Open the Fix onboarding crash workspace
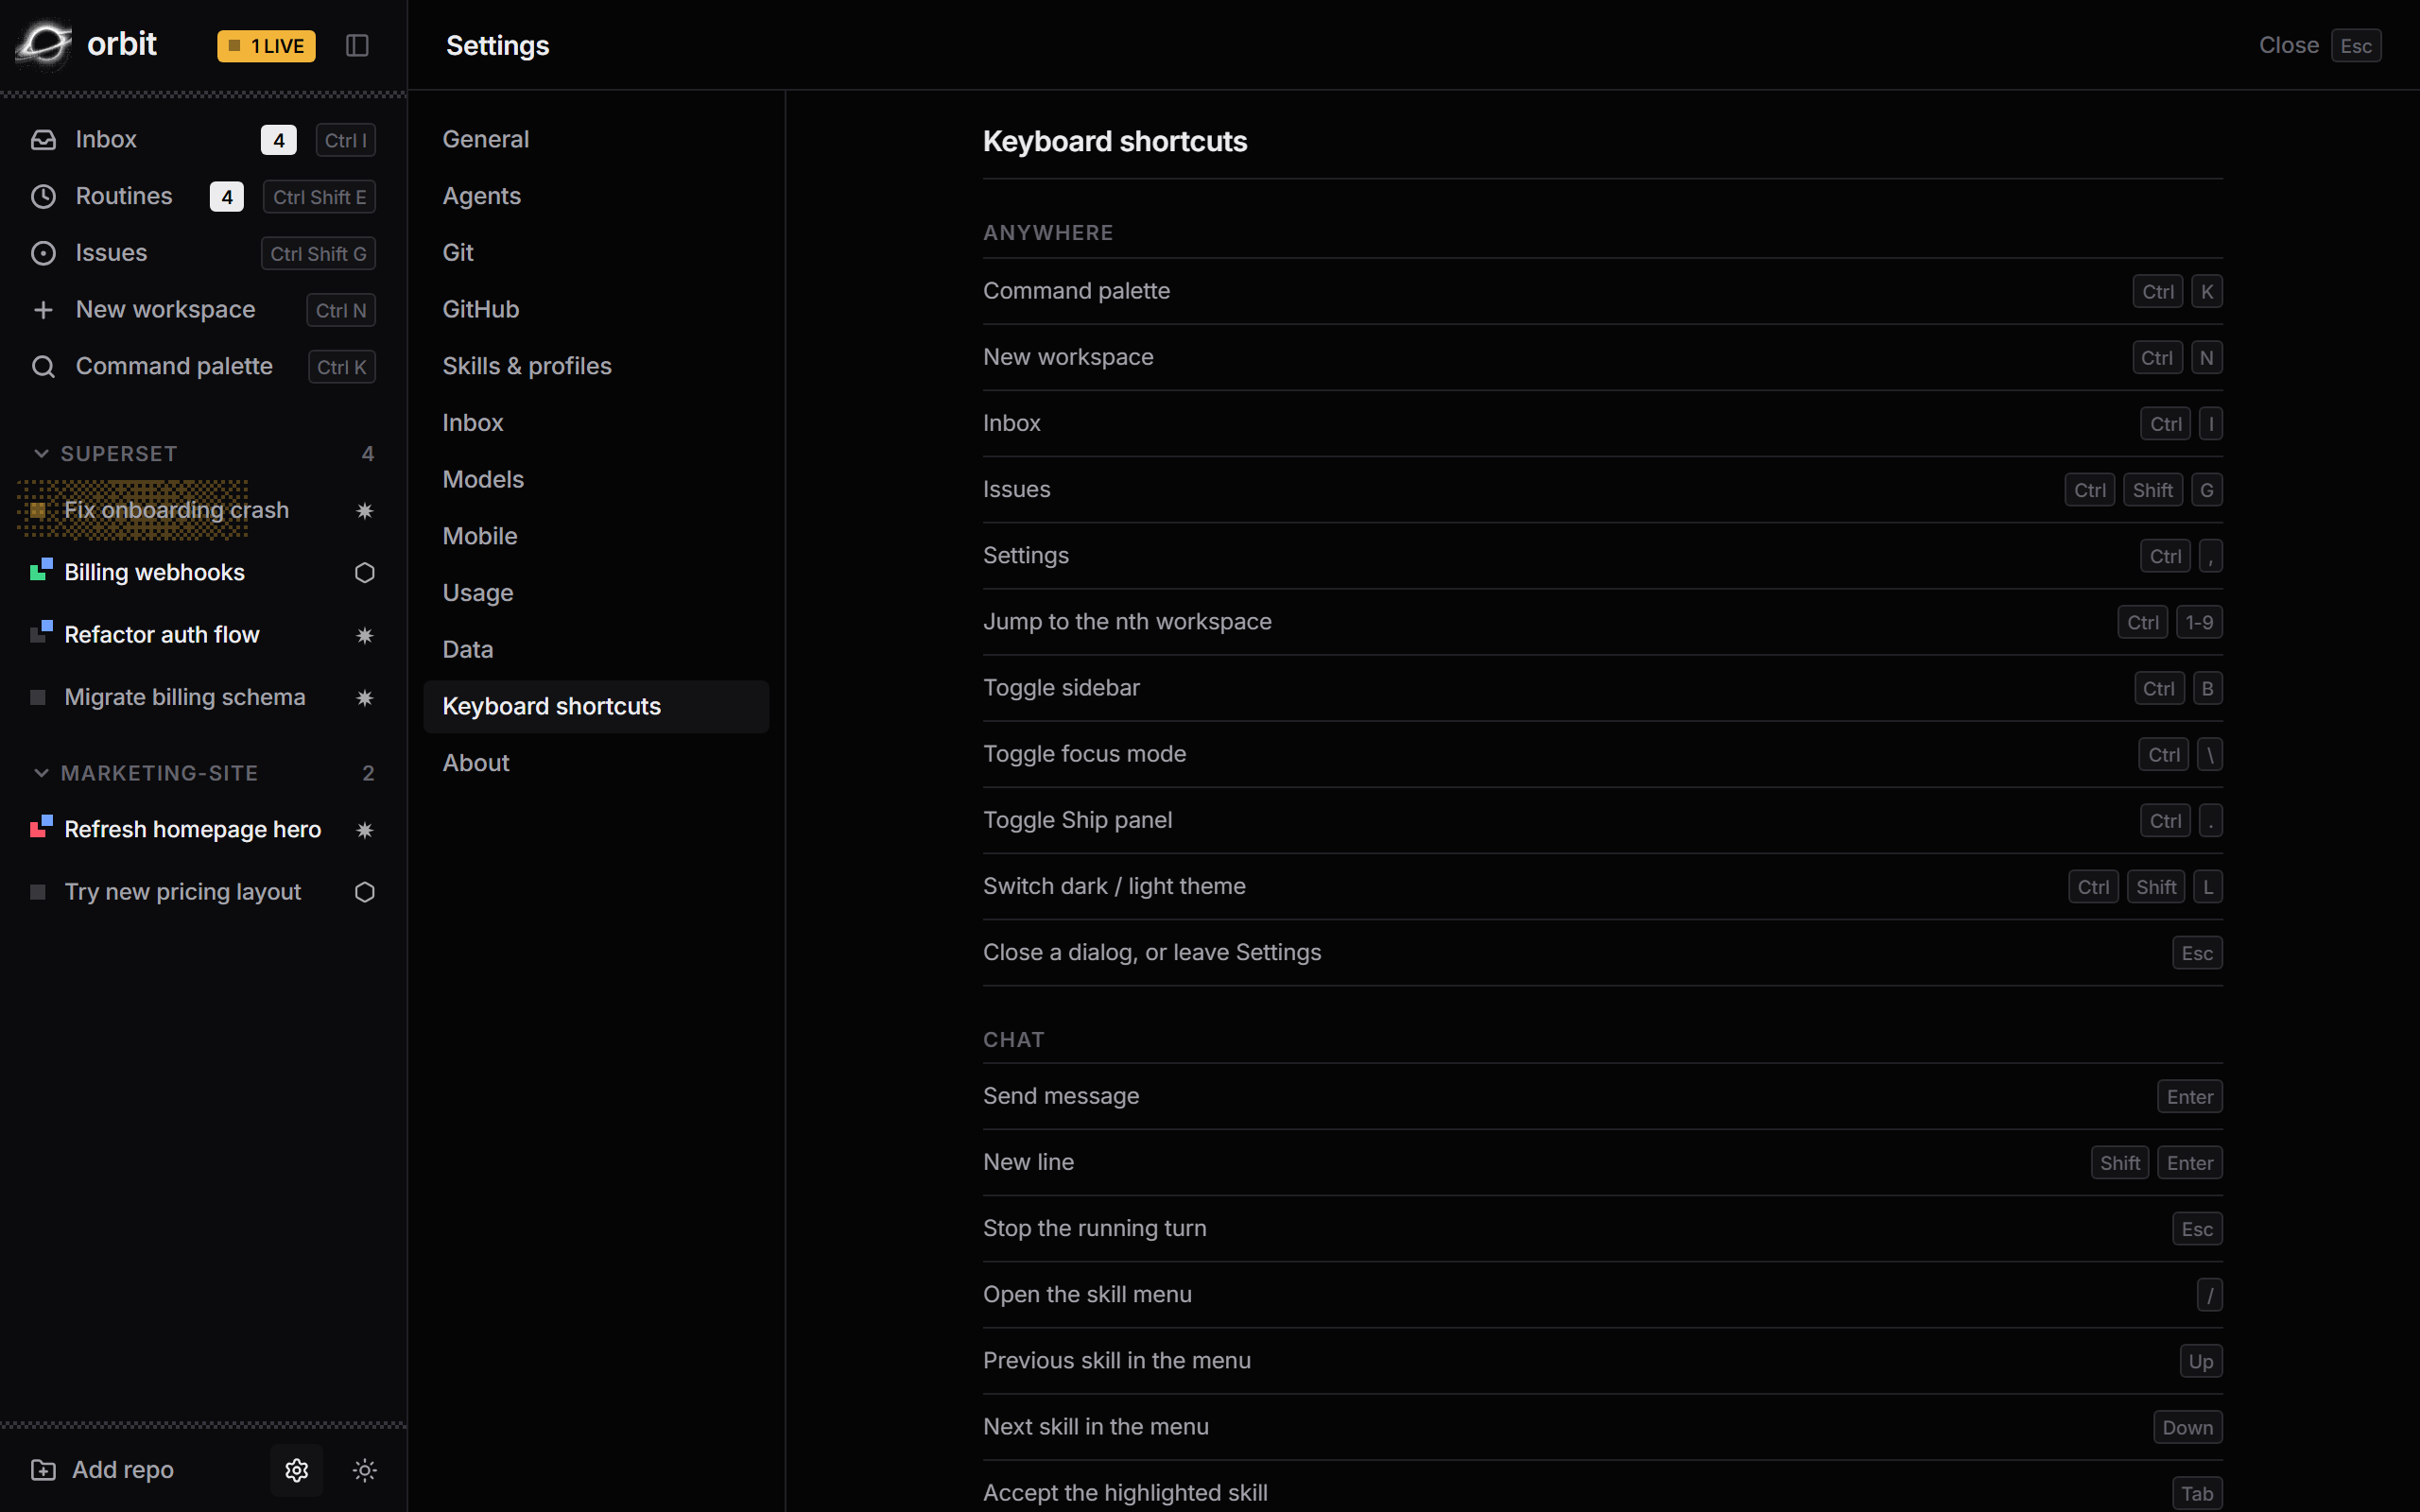2420x1512 pixels. point(203,510)
